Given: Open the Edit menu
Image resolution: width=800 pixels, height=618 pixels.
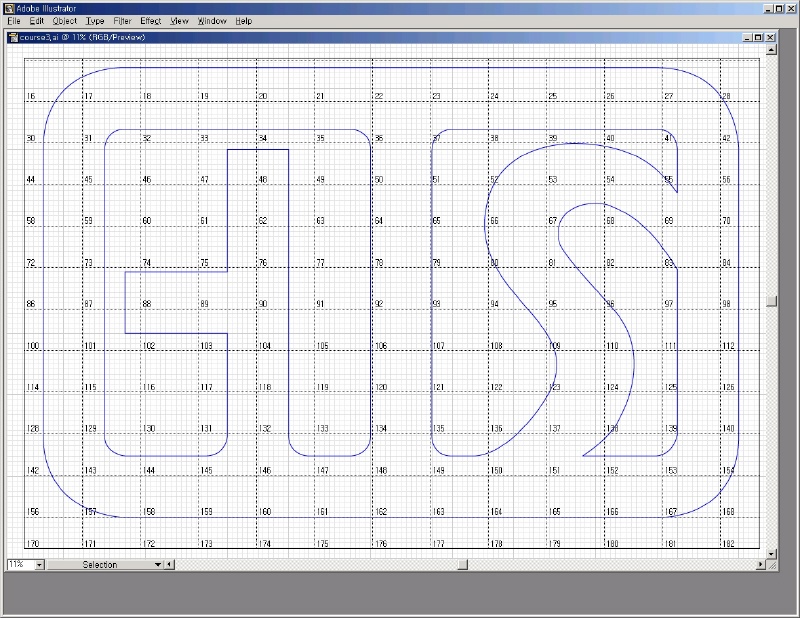Looking at the screenshot, I should coord(36,21).
